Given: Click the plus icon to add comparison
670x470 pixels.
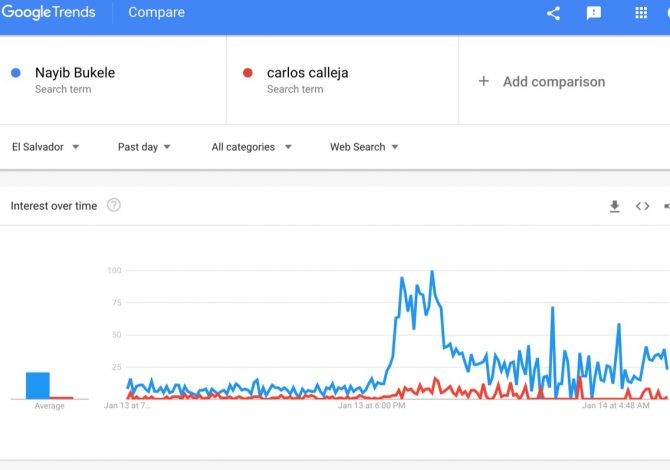Looking at the screenshot, I should 483,81.
